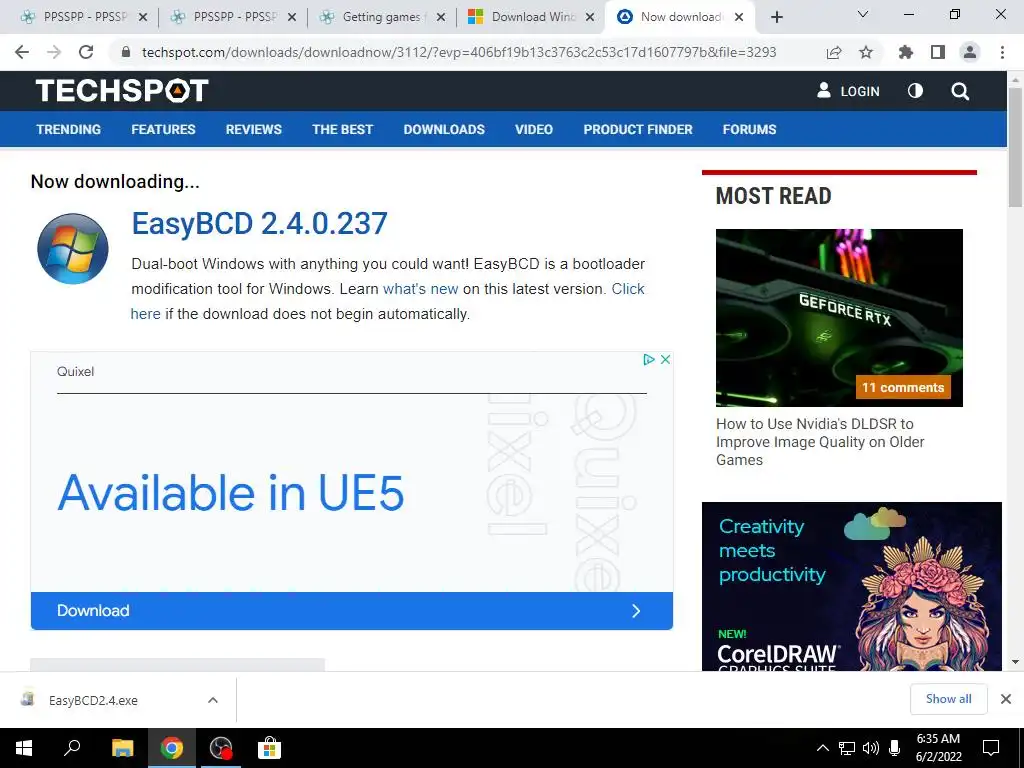Click the browser back arrow
1024x768 pixels.
coord(22,52)
